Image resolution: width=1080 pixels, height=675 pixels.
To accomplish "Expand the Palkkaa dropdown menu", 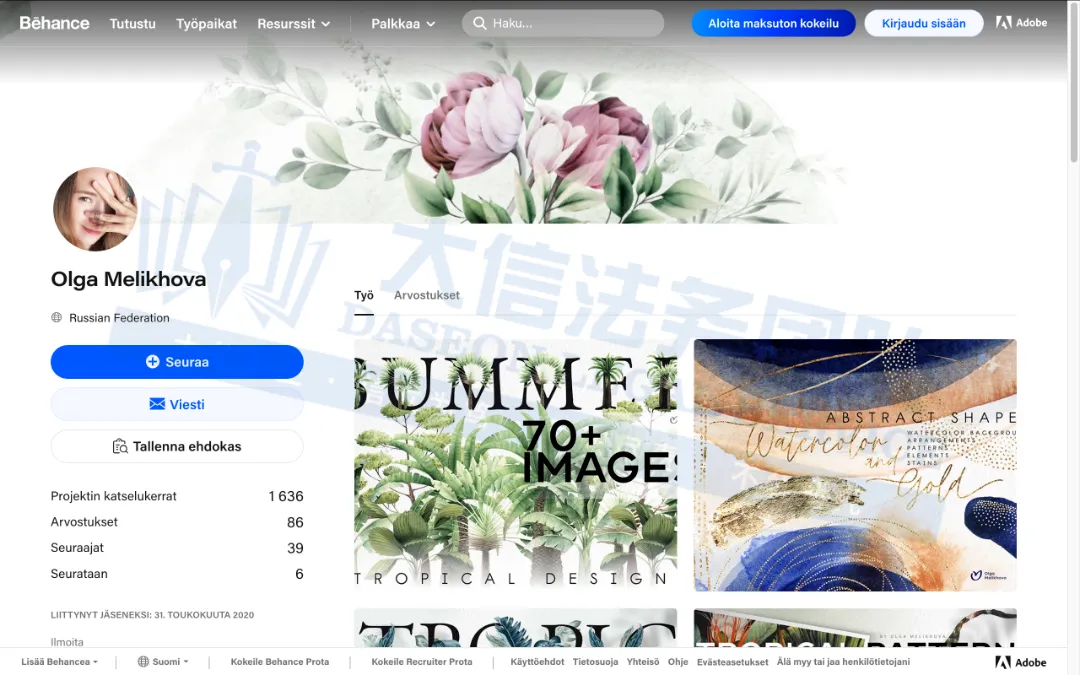I will pos(403,23).
